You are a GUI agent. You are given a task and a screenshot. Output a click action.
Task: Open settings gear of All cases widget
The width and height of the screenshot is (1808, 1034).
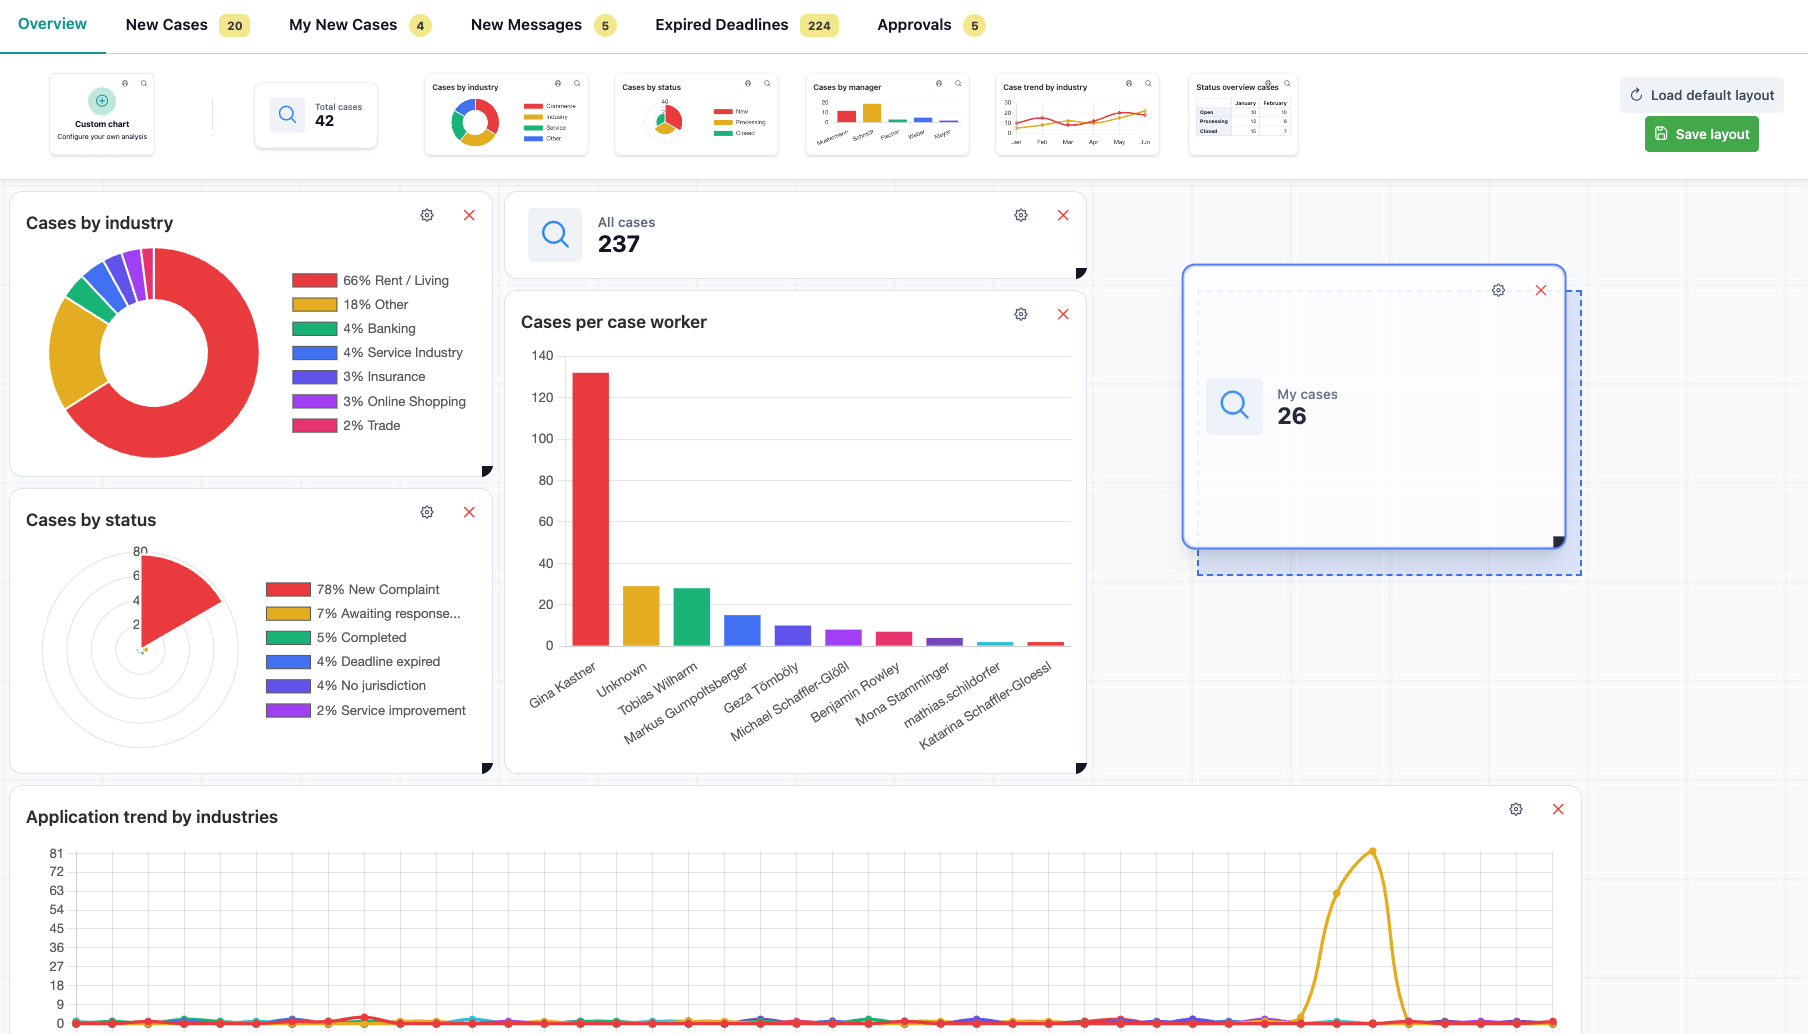1021,215
